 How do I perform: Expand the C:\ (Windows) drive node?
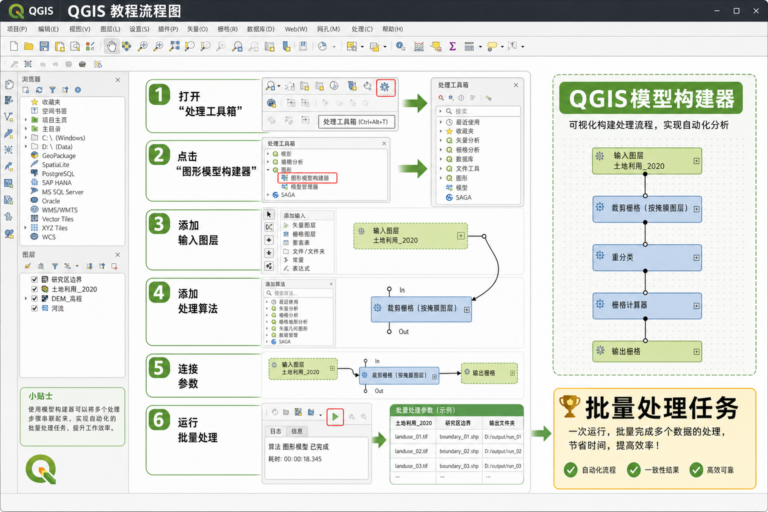point(26,138)
